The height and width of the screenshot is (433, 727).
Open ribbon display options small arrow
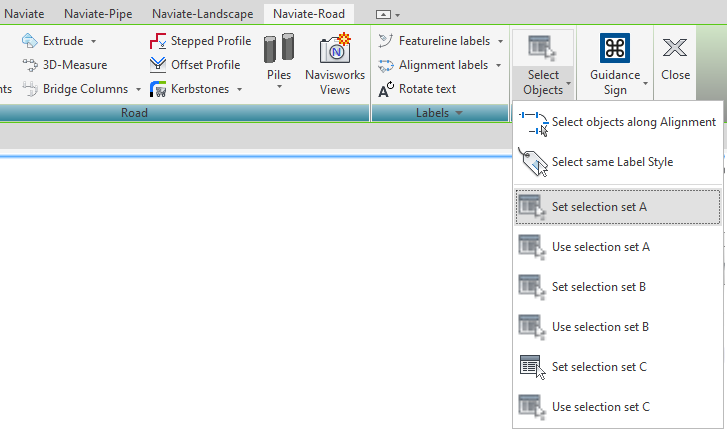(x=397, y=15)
